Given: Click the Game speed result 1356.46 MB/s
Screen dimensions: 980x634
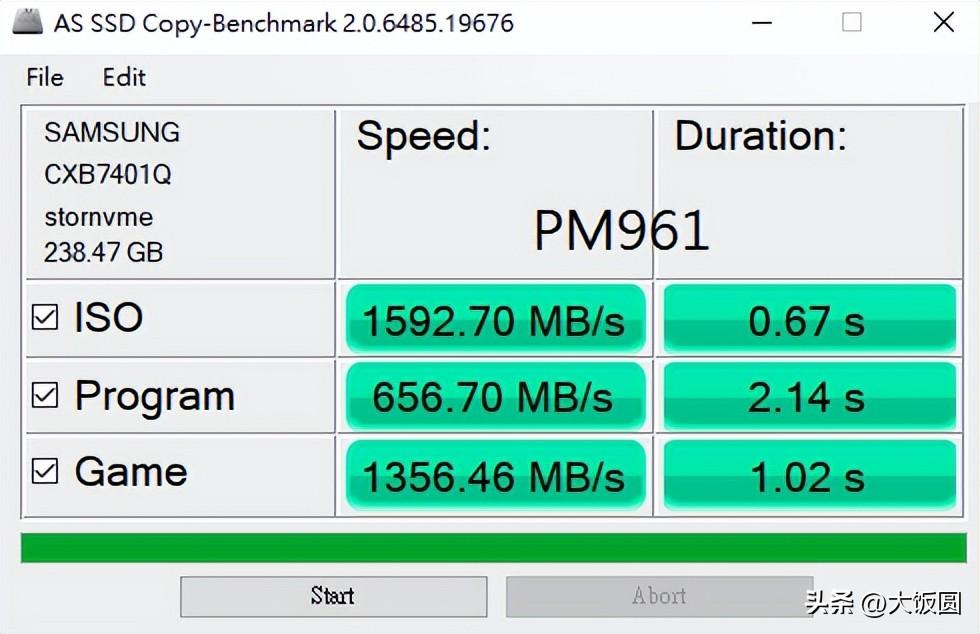Looking at the screenshot, I should (494, 475).
